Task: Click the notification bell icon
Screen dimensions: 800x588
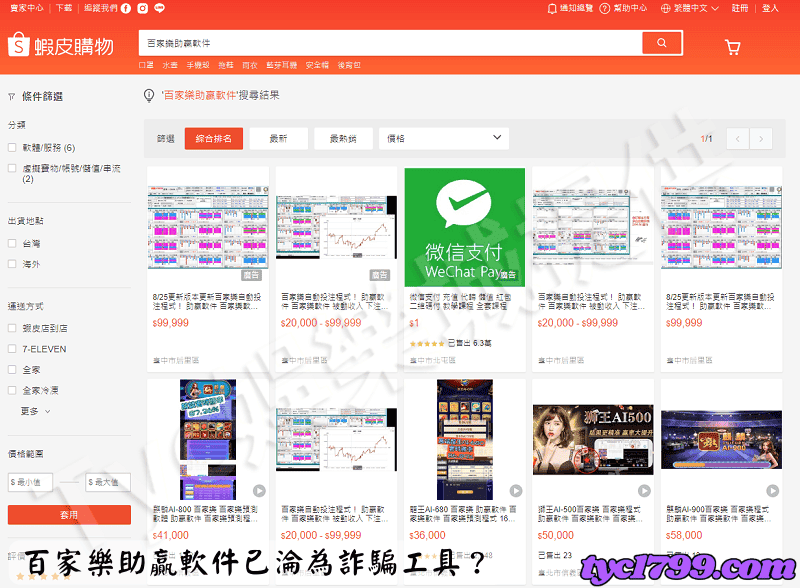Action: (x=552, y=9)
